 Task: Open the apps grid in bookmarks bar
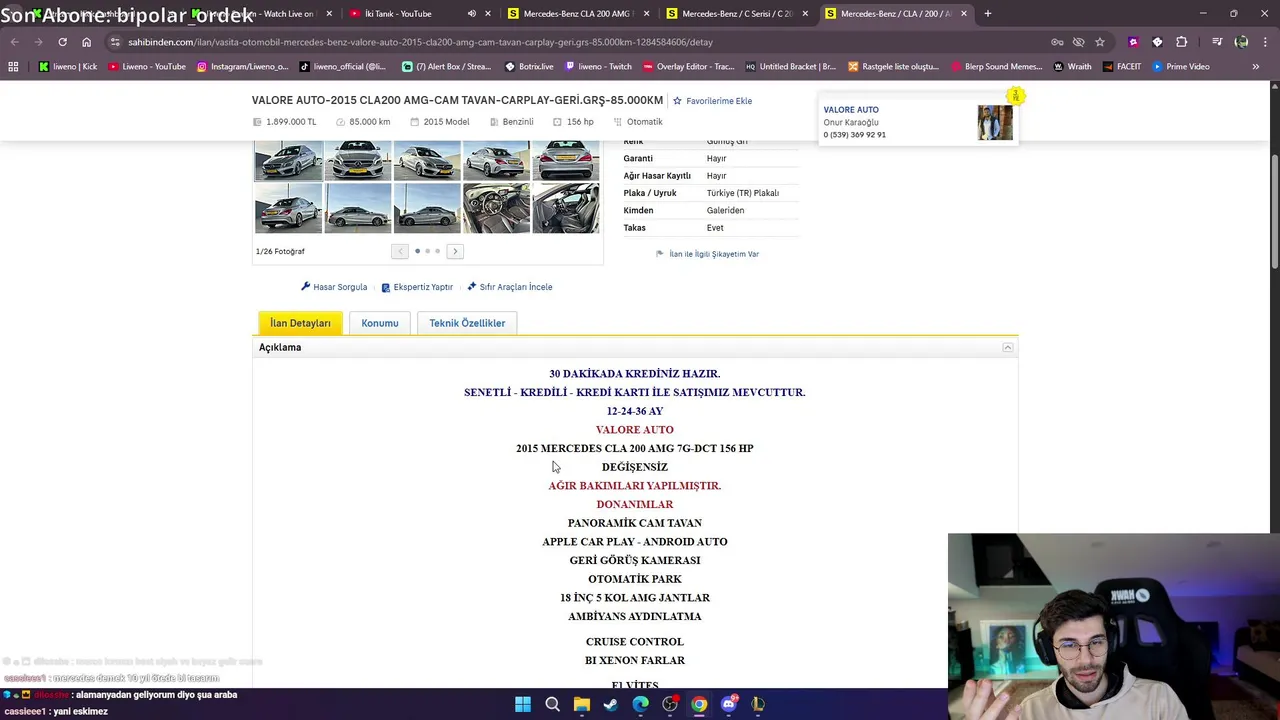click(x=13, y=67)
